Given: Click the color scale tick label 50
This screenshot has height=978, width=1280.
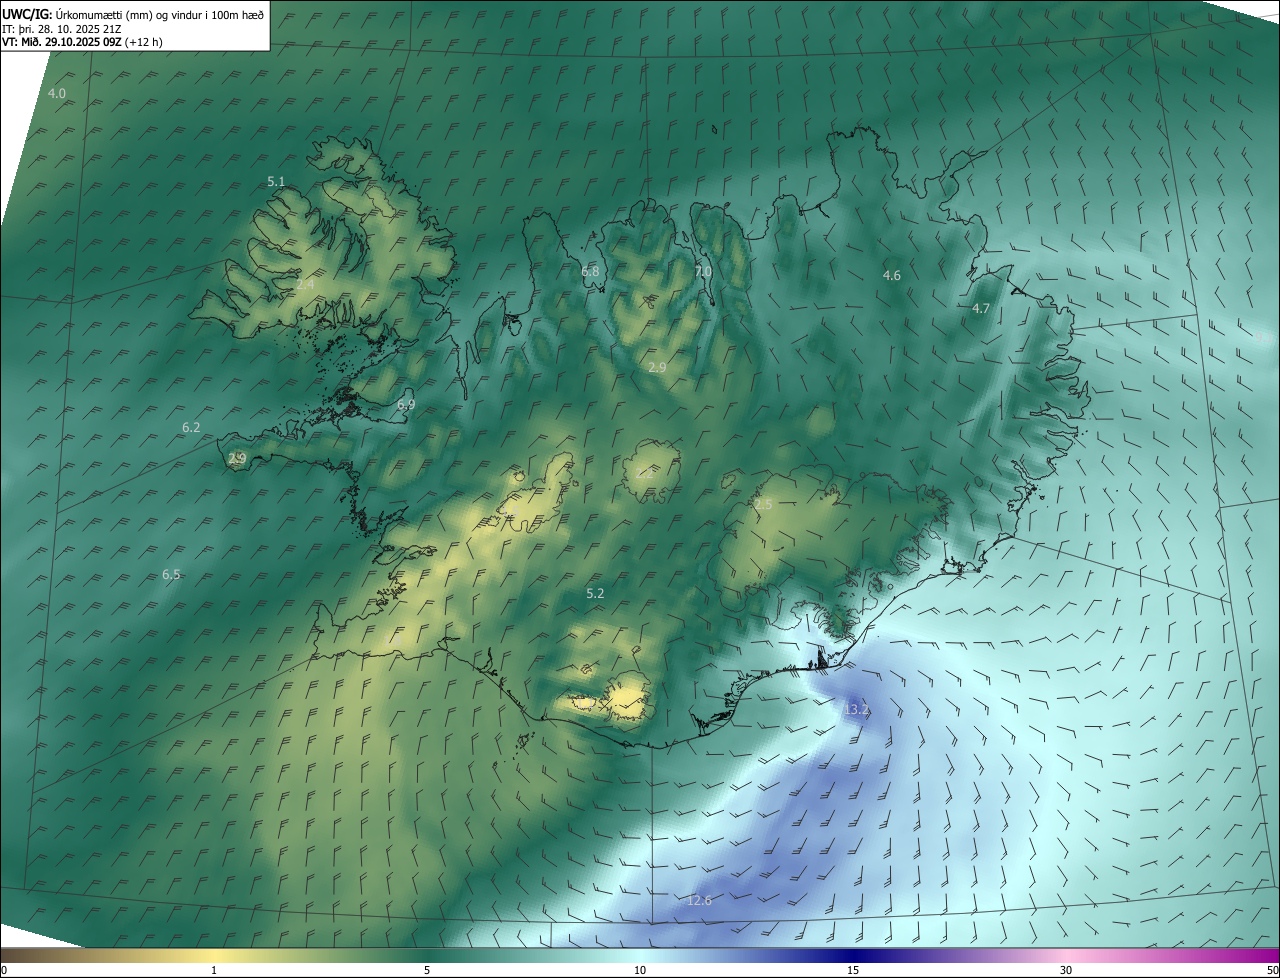Looking at the screenshot, I should click(1272, 970).
